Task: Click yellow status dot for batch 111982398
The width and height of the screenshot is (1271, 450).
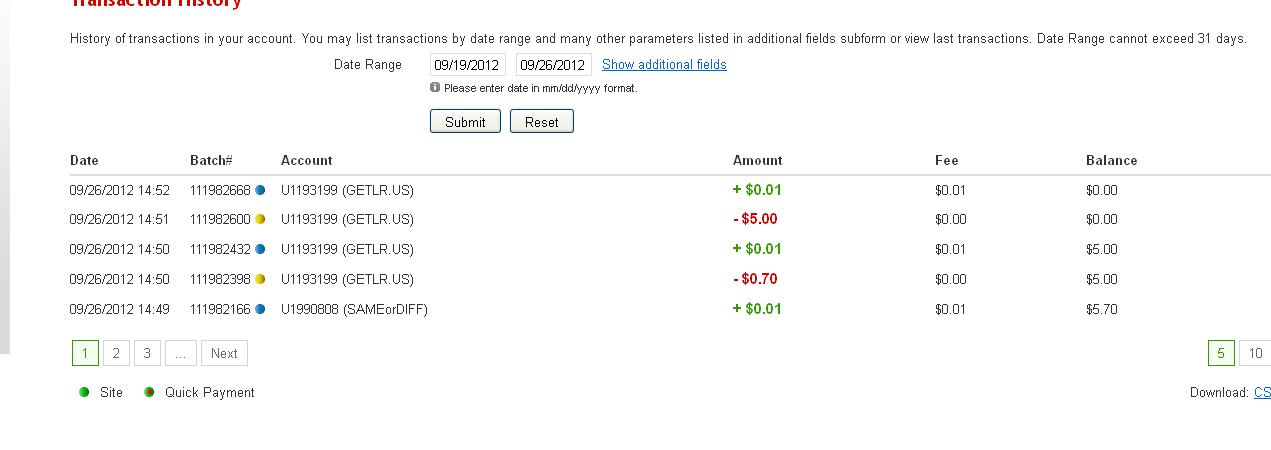Action: (x=260, y=279)
